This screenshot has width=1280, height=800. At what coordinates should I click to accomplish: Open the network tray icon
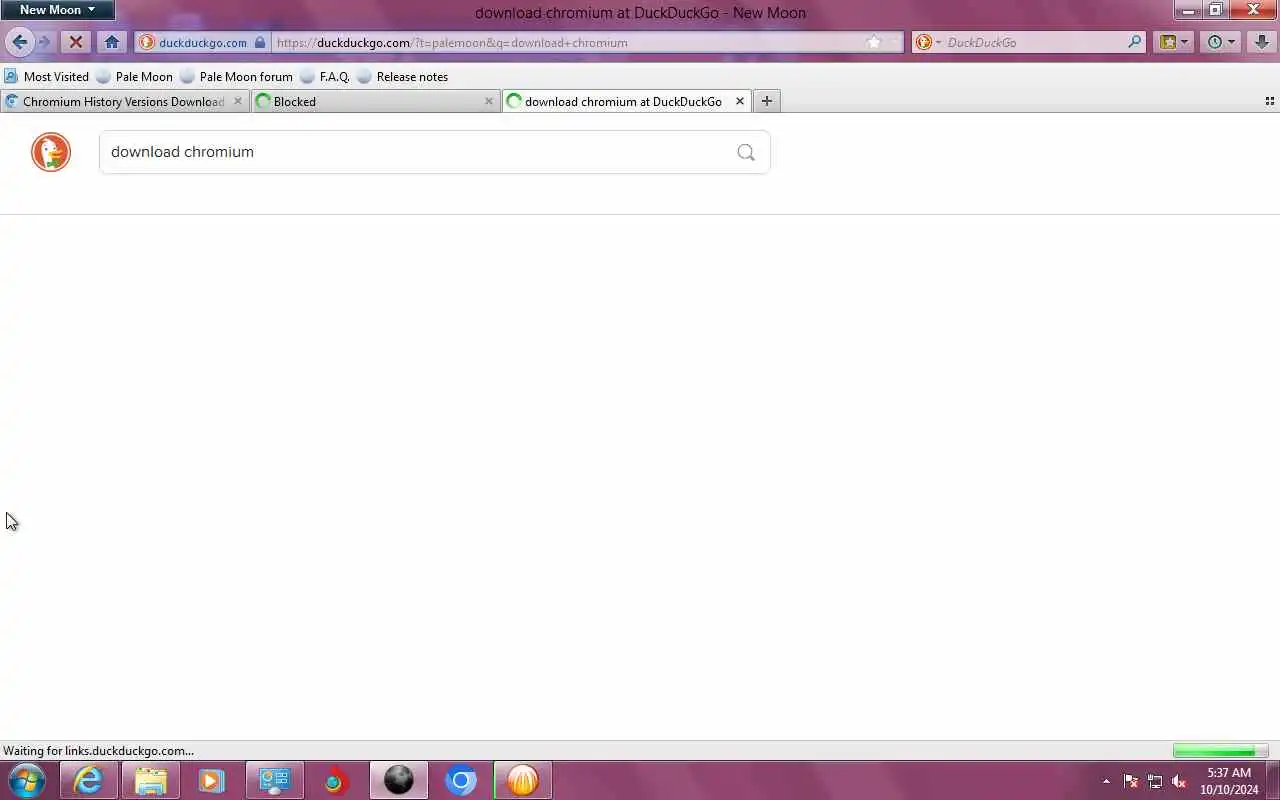pos(1155,781)
